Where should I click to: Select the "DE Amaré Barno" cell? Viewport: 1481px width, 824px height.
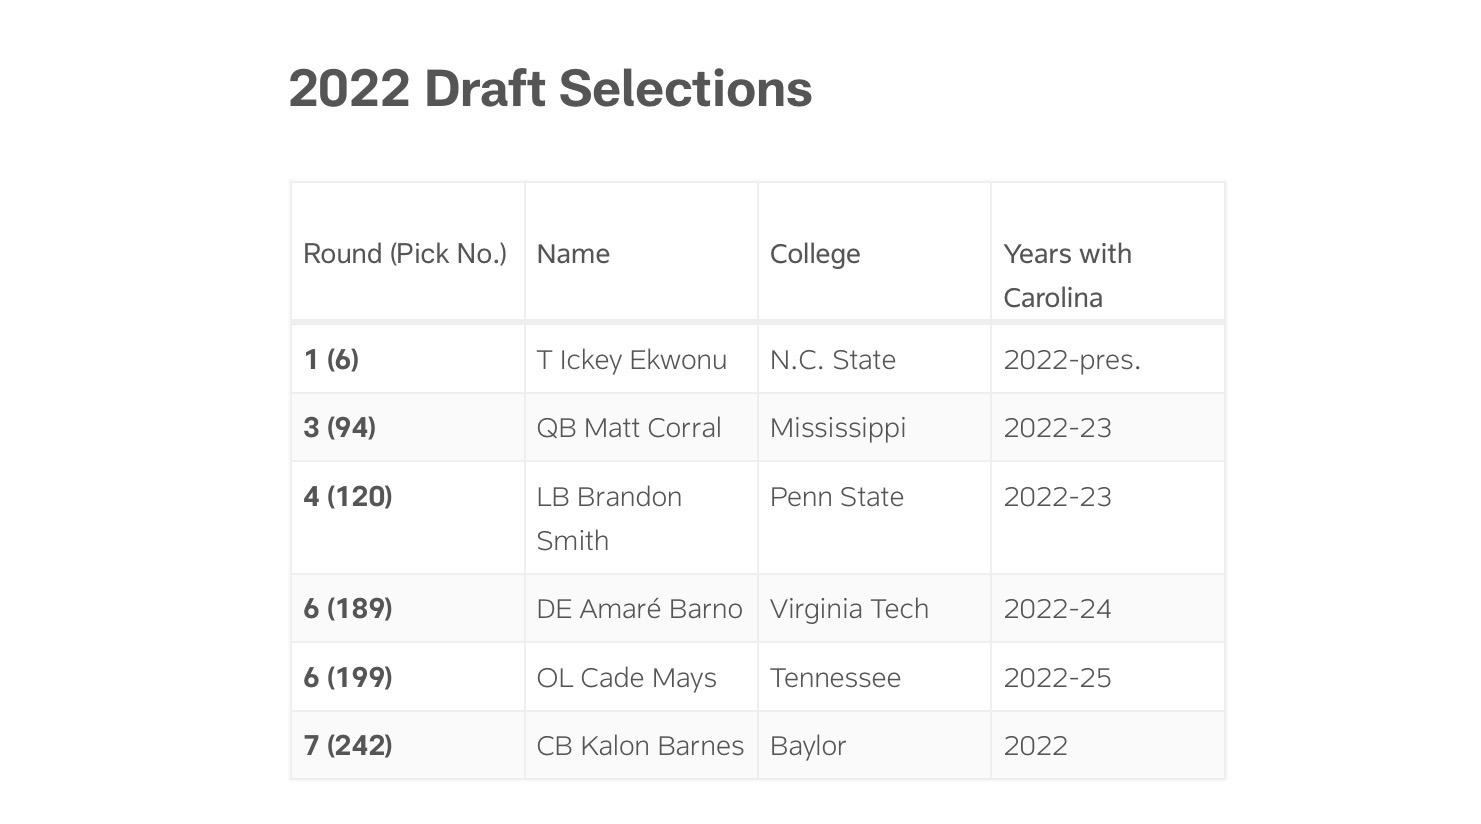[x=639, y=609]
